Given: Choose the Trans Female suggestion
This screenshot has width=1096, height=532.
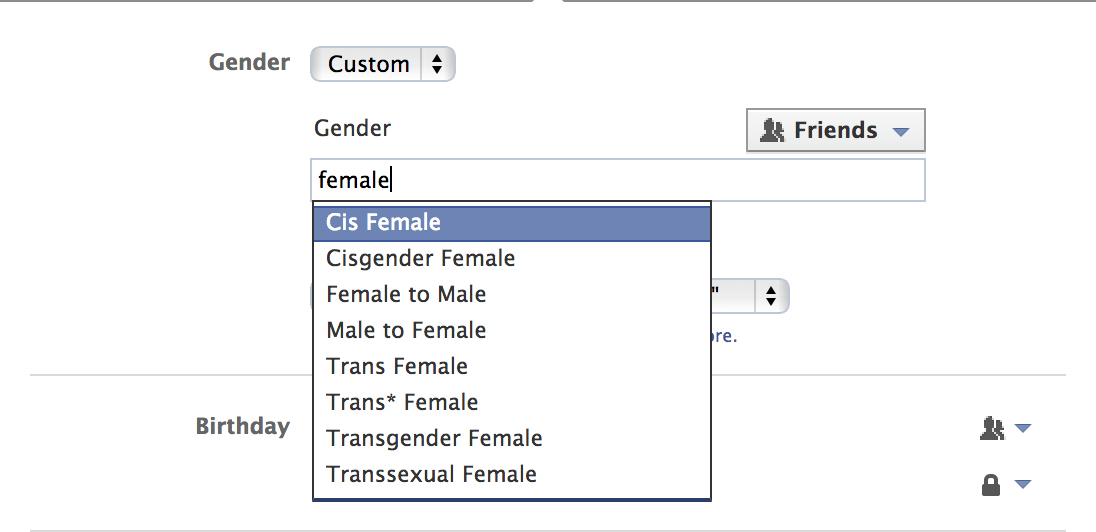Looking at the screenshot, I should tap(397, 366).
